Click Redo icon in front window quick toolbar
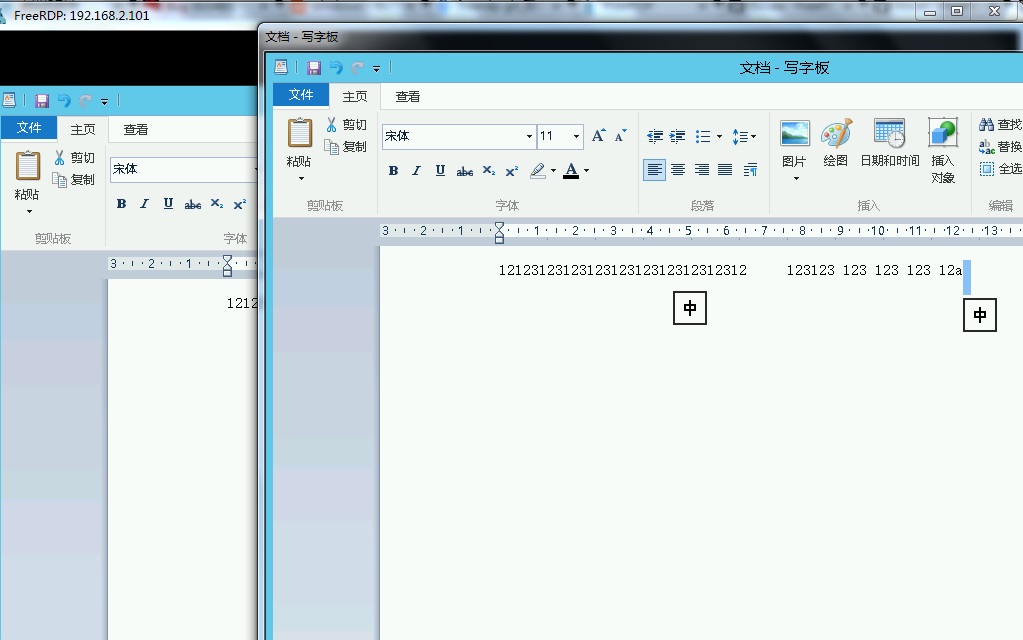 (x=358, y=68)
